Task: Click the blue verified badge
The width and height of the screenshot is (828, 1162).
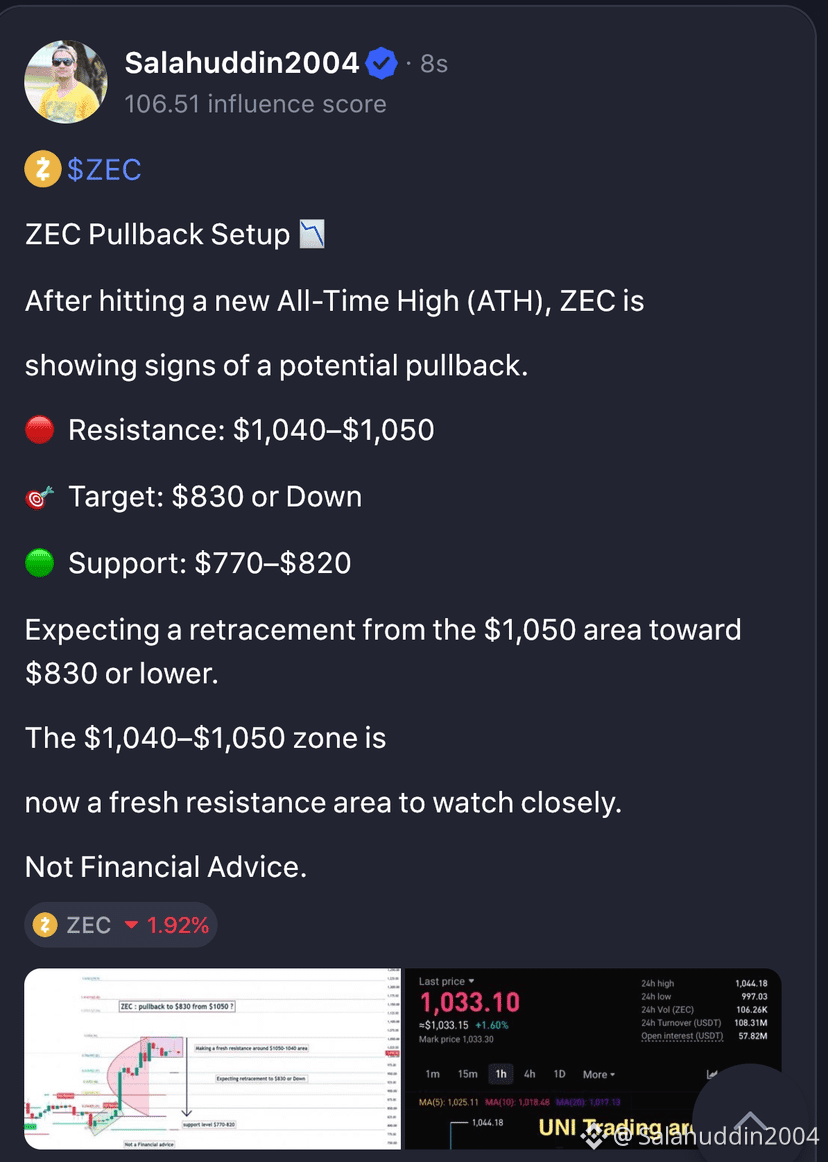Action: (382, 64)
